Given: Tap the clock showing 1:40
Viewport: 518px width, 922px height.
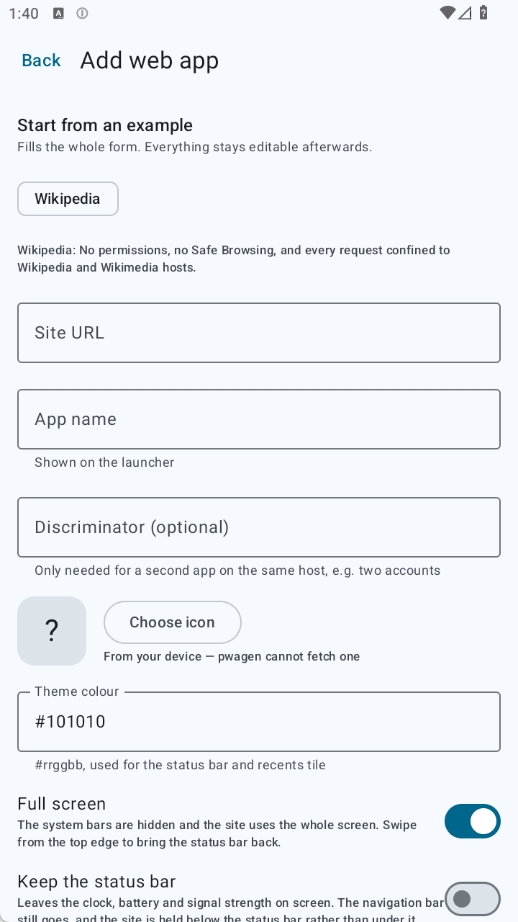Looking at the screenshot, I should click(x=24, y=14).
